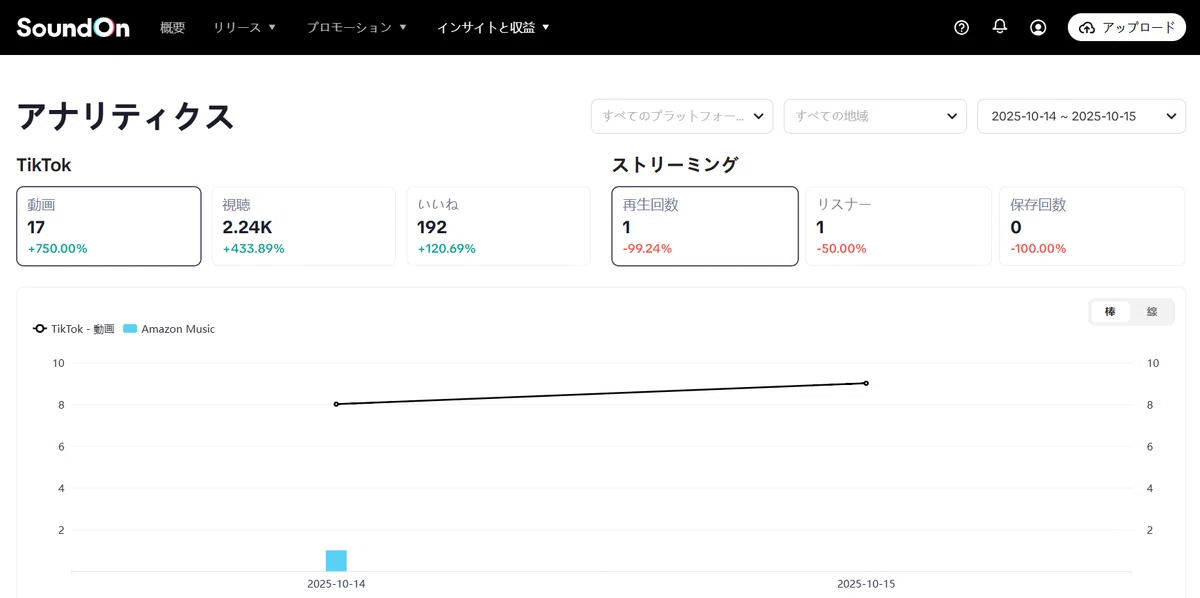Click the blue Amazon Music bar for 2025-10-14
1200x598 pixels.
click(x=336, y=561)
